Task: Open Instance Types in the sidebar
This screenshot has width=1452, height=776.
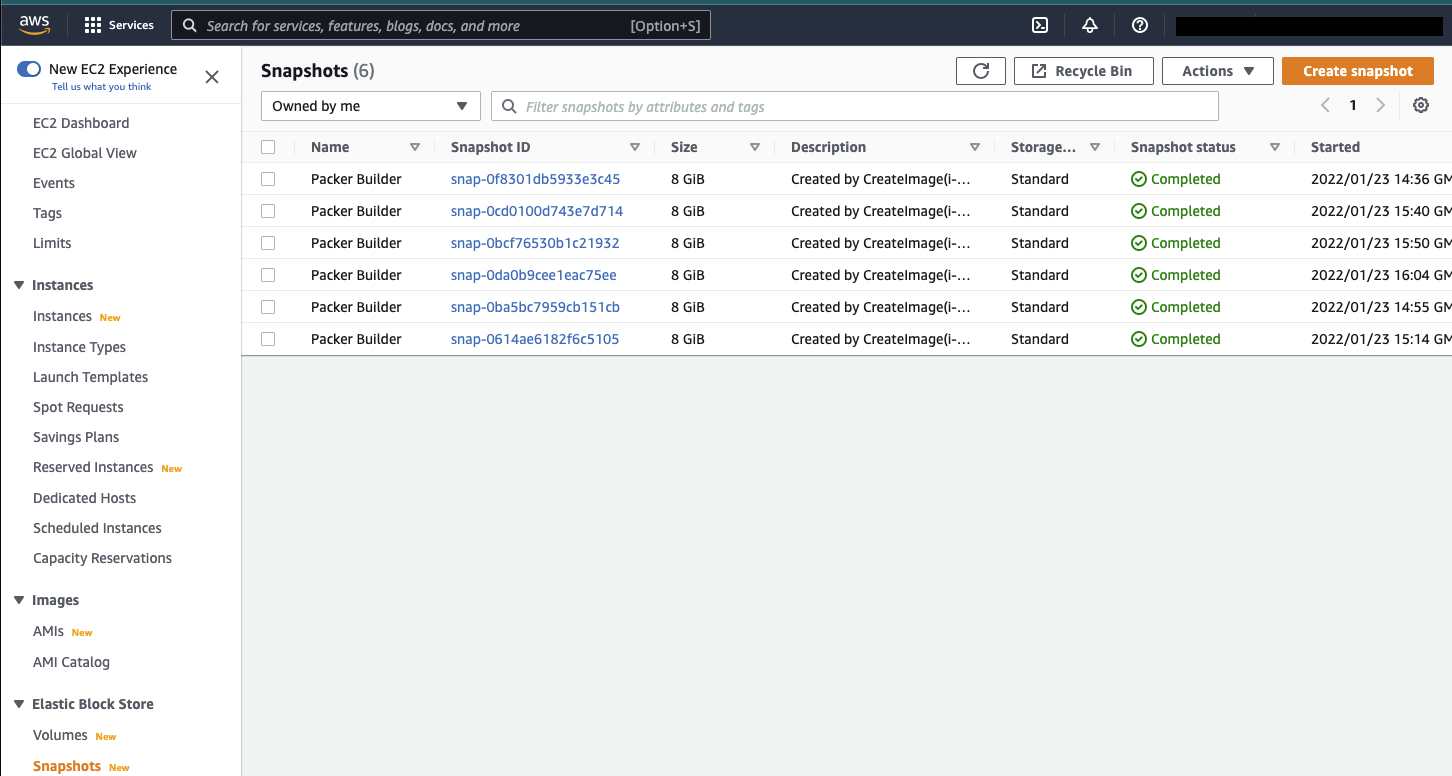Action: [80, 347]
